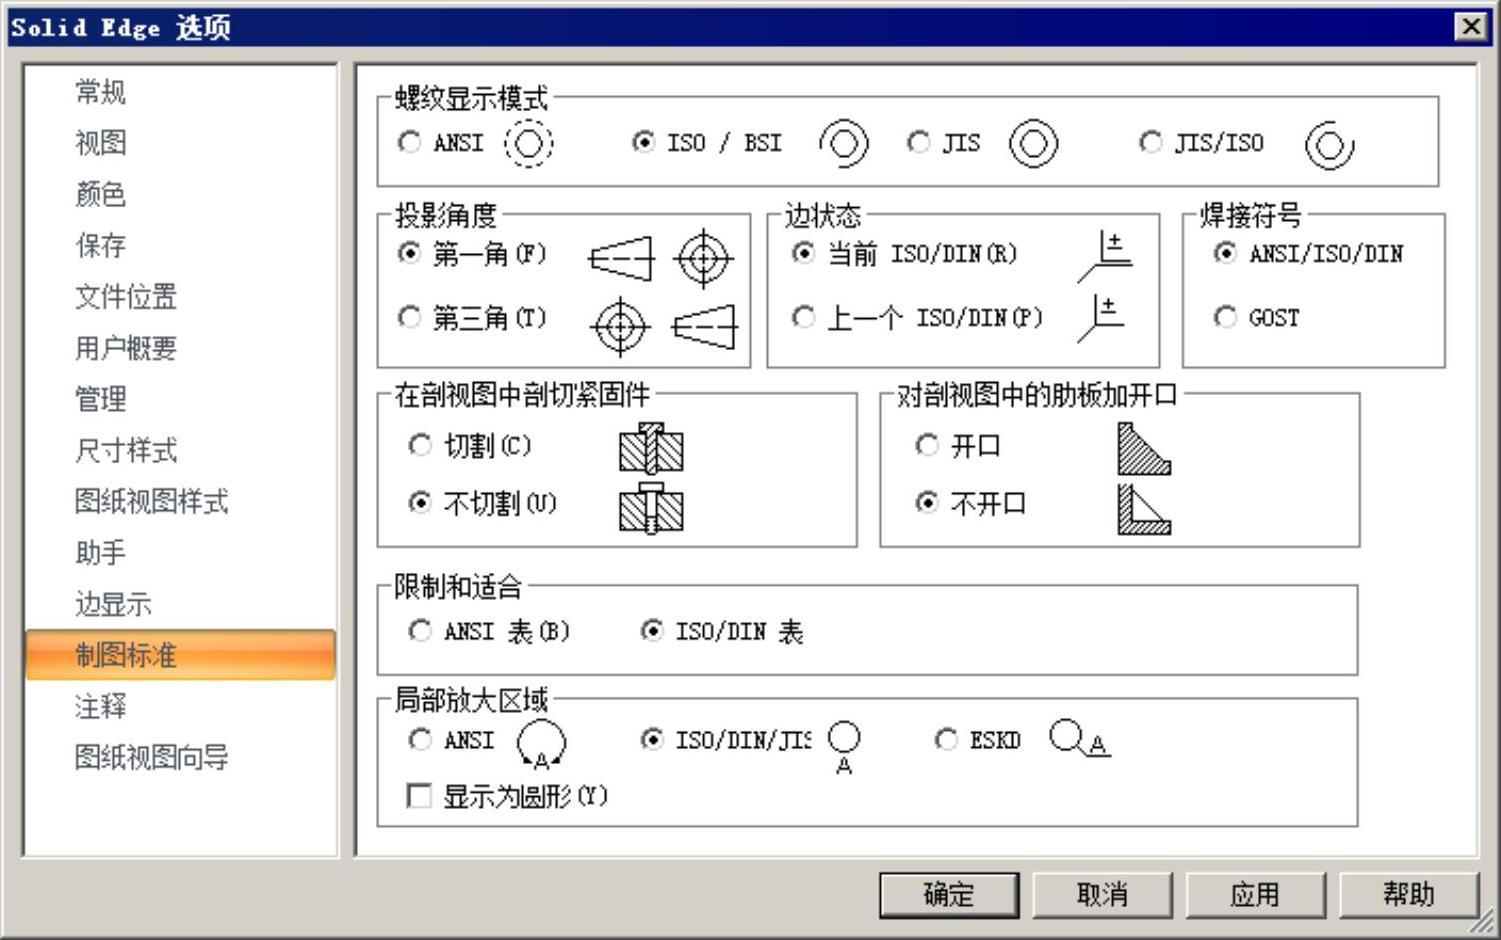The width and height of the screenshot is (1501, 940).
Task: Choose 第三角 (T) projection angle
Action: pos(409,317)
